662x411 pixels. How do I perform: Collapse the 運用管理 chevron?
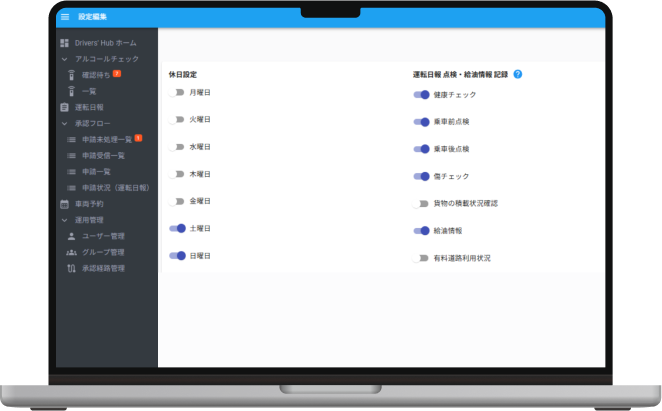64,220
